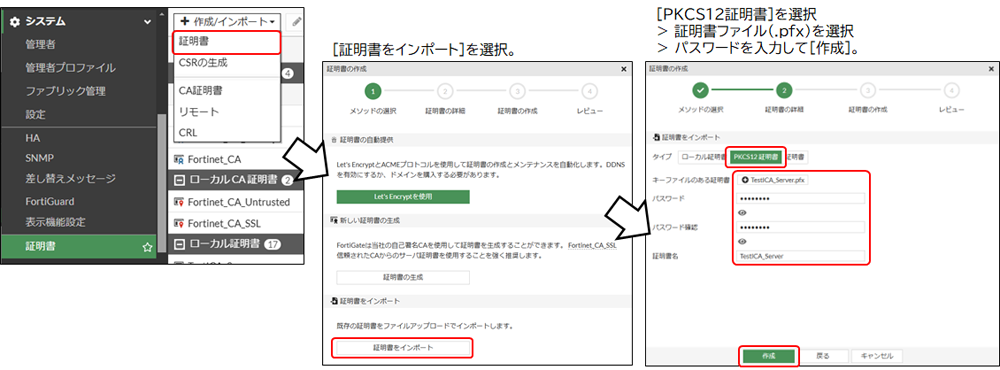Click the upload plus icon on TestICA_Server.pfx
1000x370 pixels.
tap(745, 181)
